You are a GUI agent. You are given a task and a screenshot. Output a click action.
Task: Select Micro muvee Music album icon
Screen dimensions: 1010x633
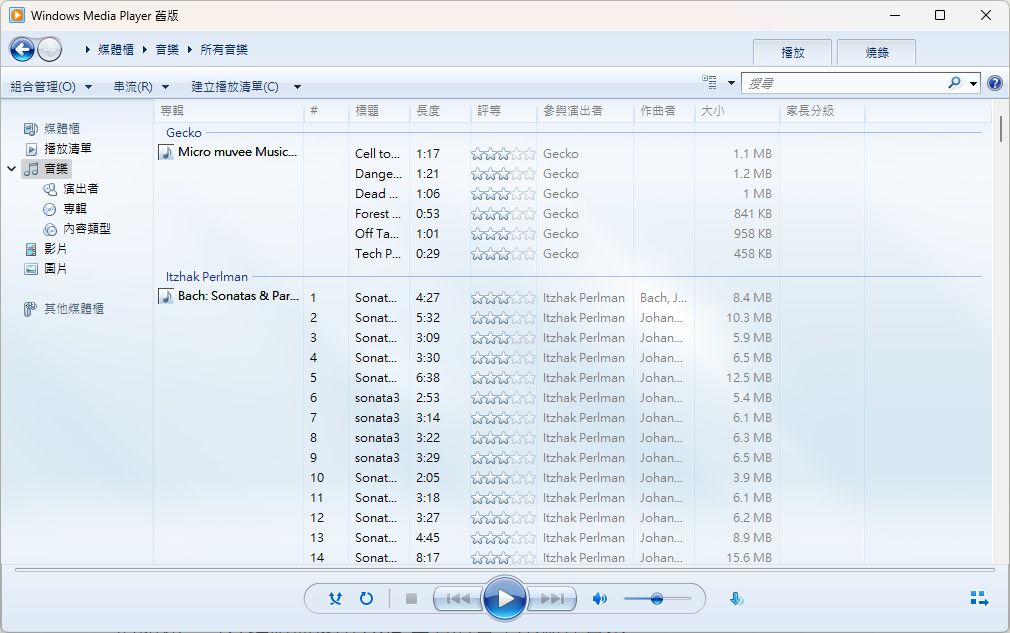(x=166, y=152)
